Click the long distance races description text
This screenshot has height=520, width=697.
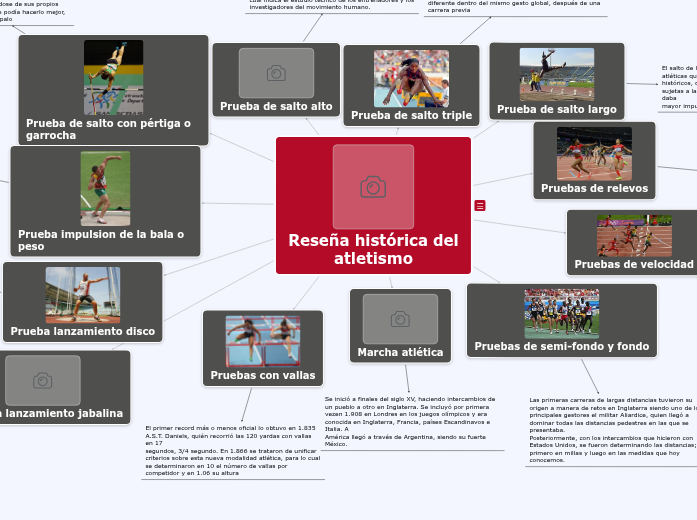(612, 430)
